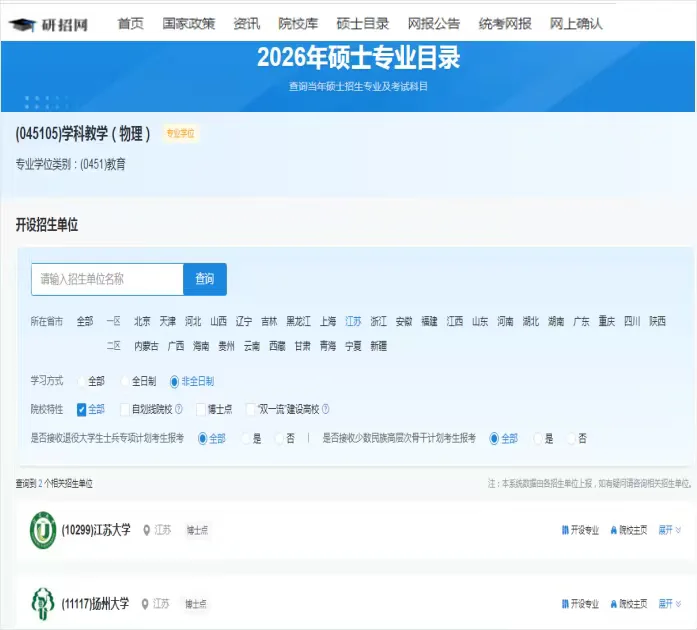Viewport: 697px width, 630px height.
Task: Filter by region 新疆
Action: tap(379, 346)
